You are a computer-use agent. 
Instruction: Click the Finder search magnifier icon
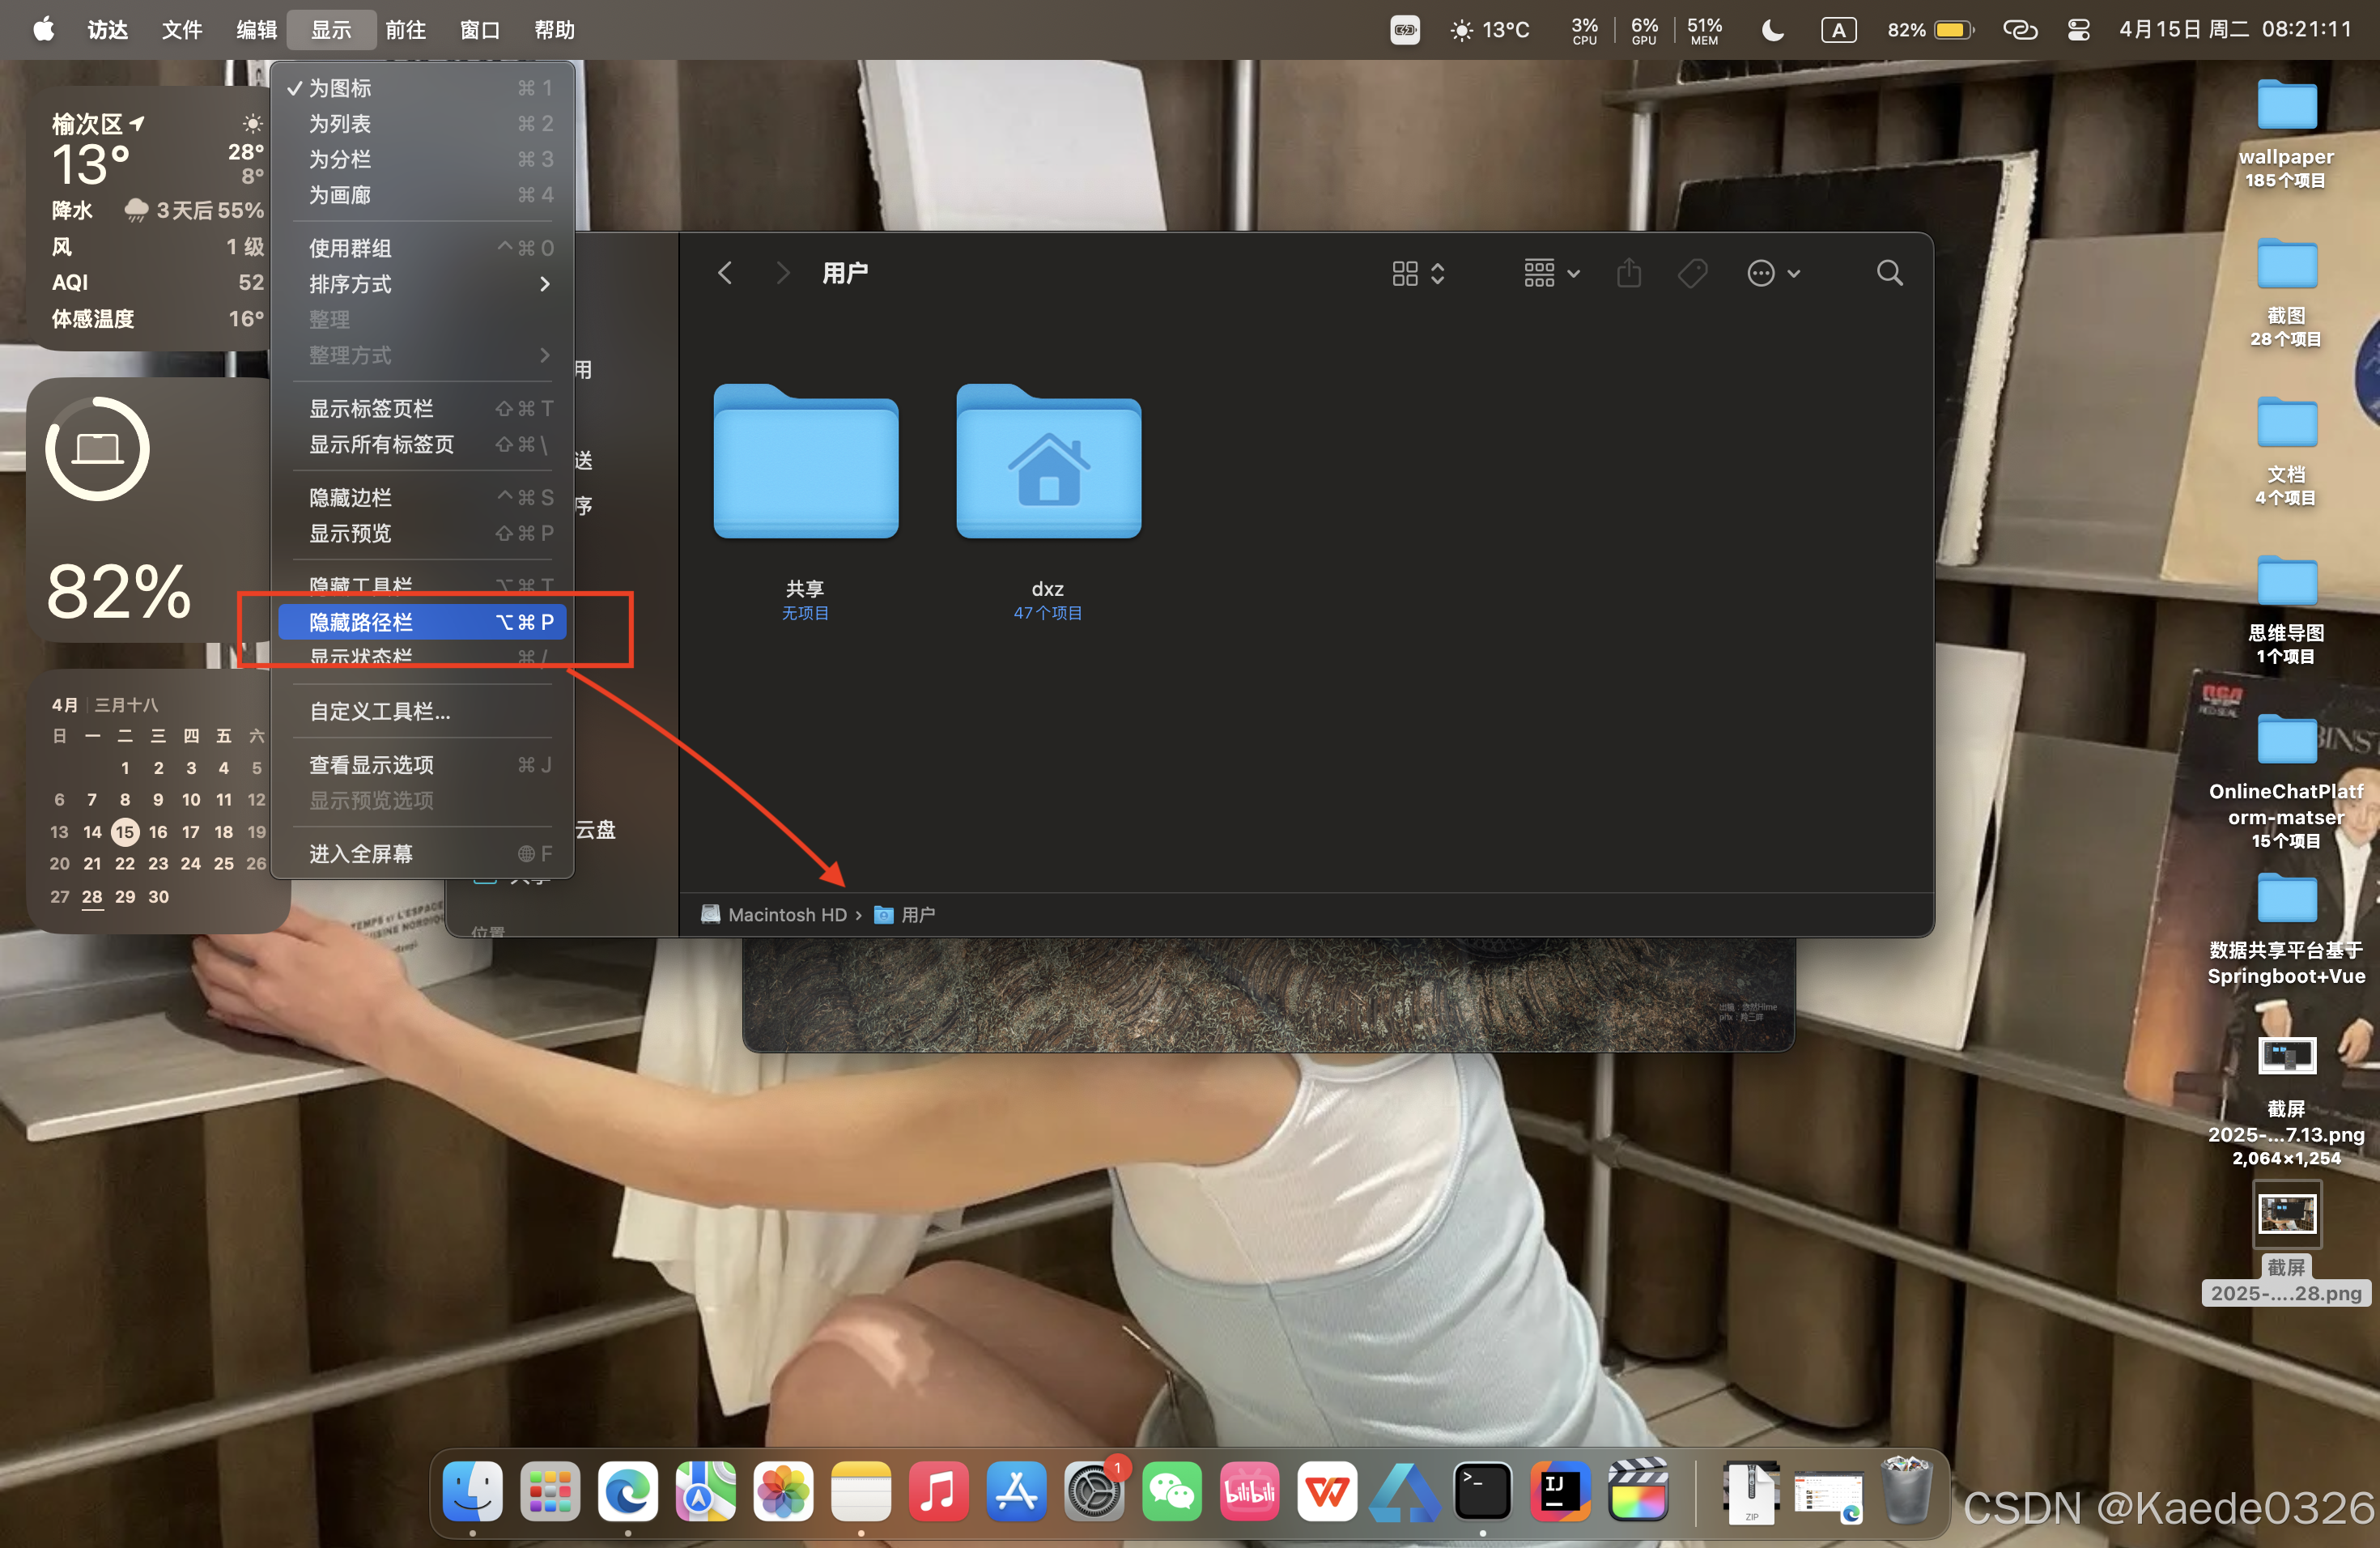(x=1889, y=273)
